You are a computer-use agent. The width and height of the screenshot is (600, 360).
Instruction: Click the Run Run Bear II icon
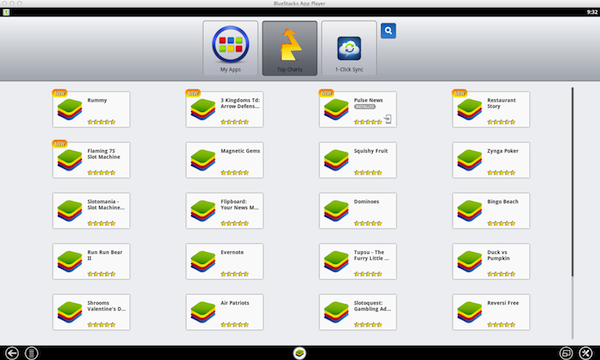[x=70, y=261]
